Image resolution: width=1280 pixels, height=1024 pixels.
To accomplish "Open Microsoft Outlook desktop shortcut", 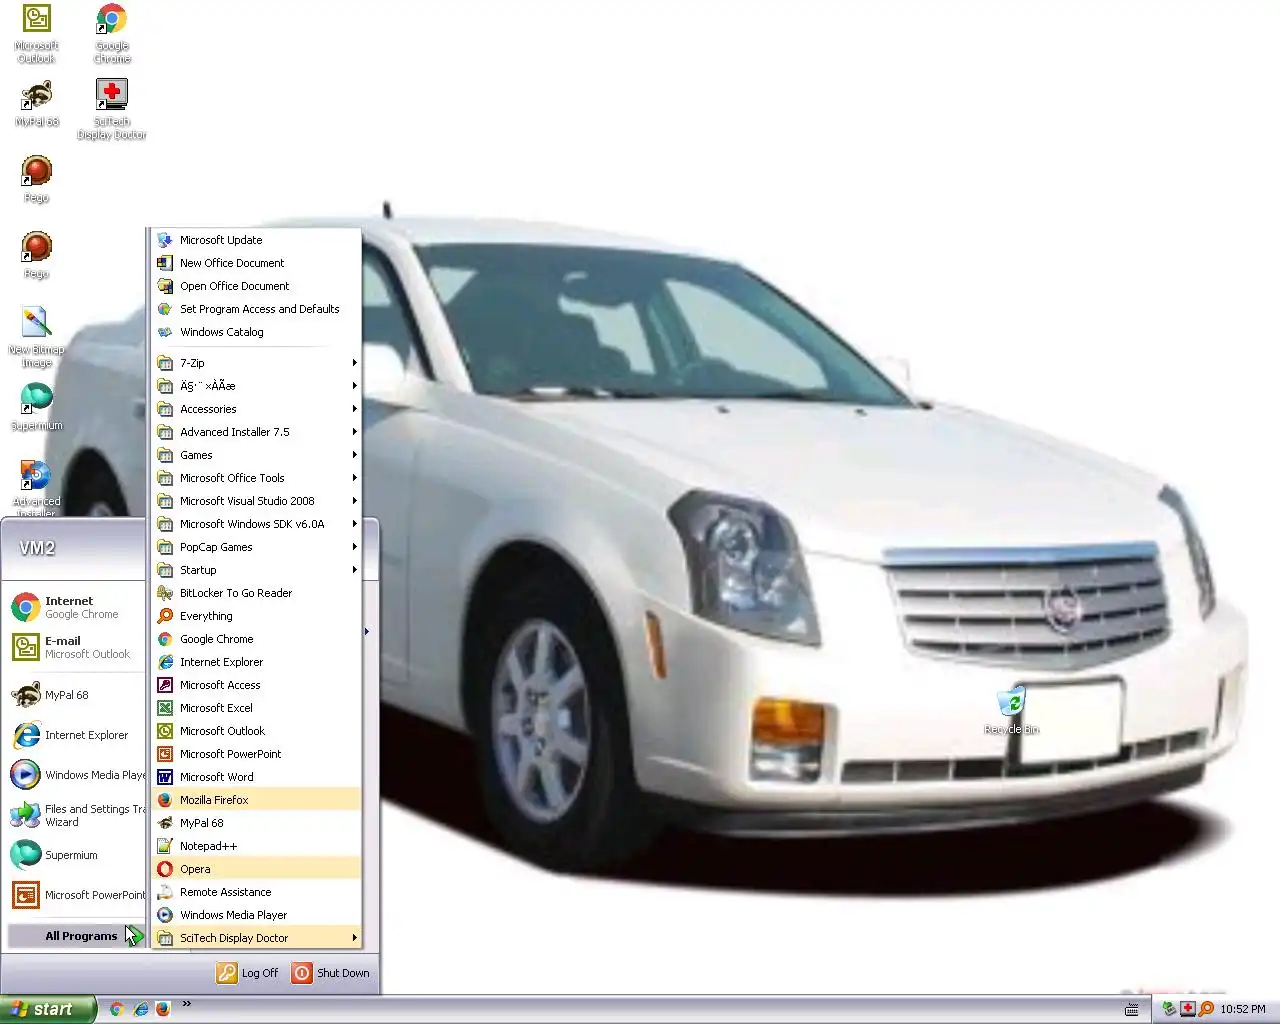I will [x=36, y=33].
